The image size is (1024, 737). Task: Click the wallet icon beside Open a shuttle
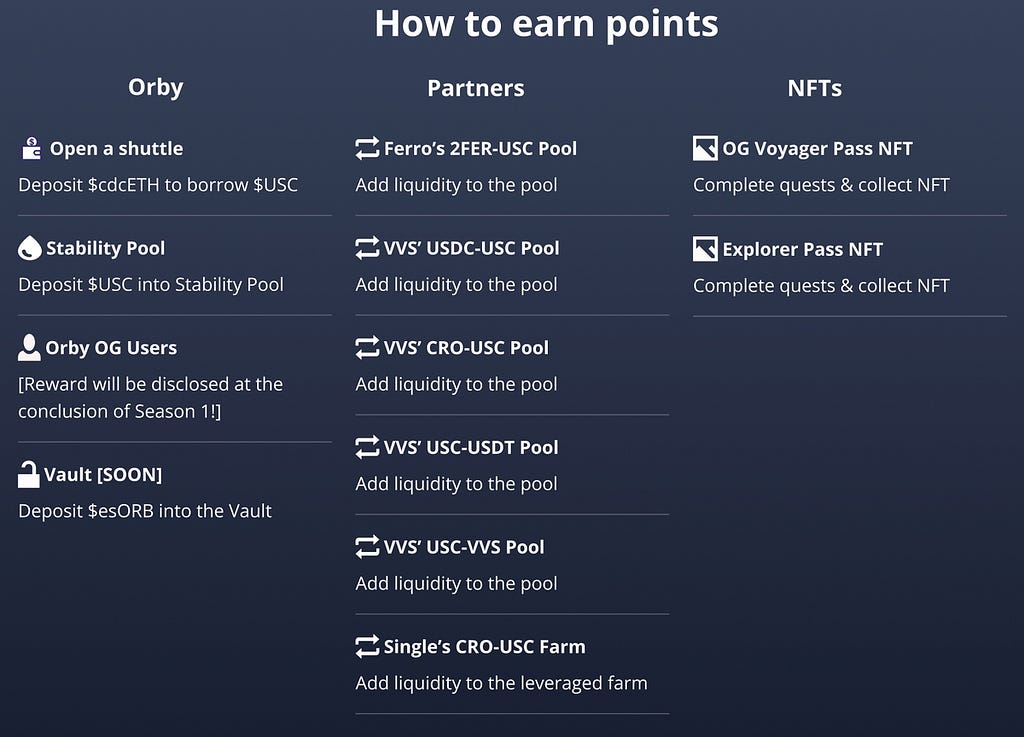(31, 148)
